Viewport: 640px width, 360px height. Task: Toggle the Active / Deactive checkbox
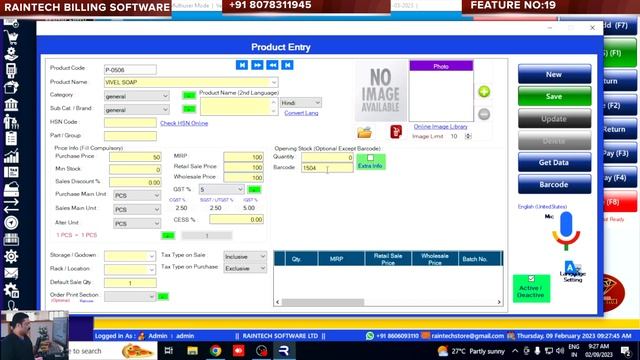click(531, 279)
